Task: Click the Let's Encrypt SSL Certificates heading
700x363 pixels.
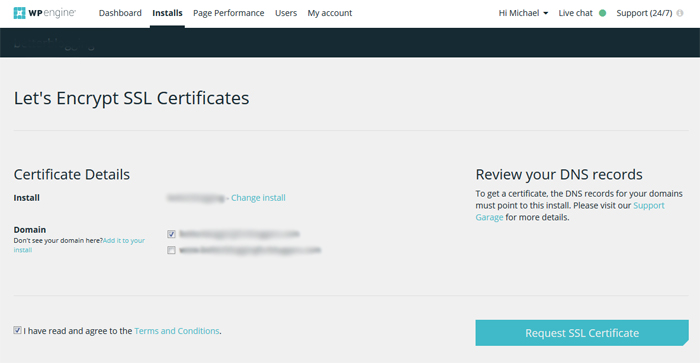Action: point(131,98)
